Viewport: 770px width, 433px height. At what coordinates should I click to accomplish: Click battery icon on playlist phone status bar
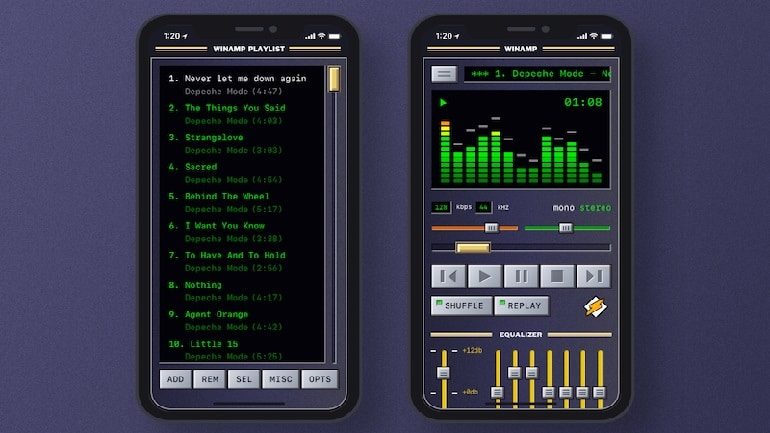(x=334, y=36)
